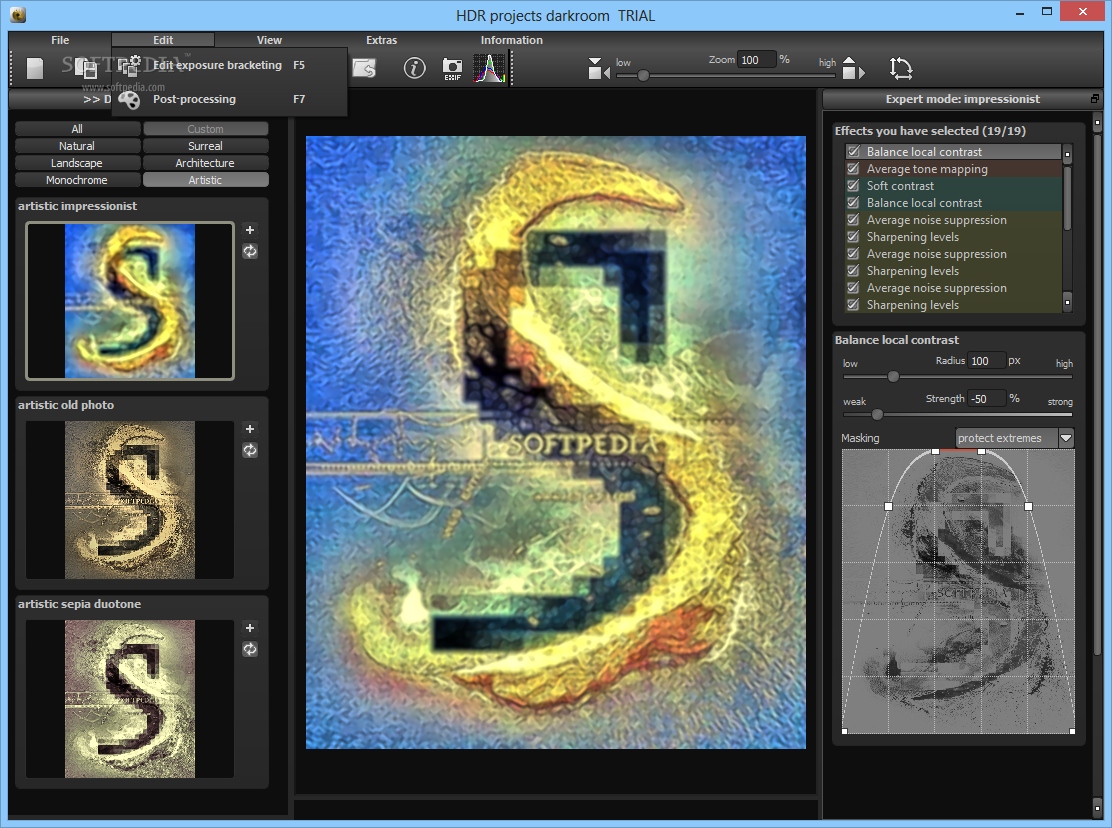Toggle first Sharpening levels checkbox
The image size is (1112, 828).
(854, 237)
